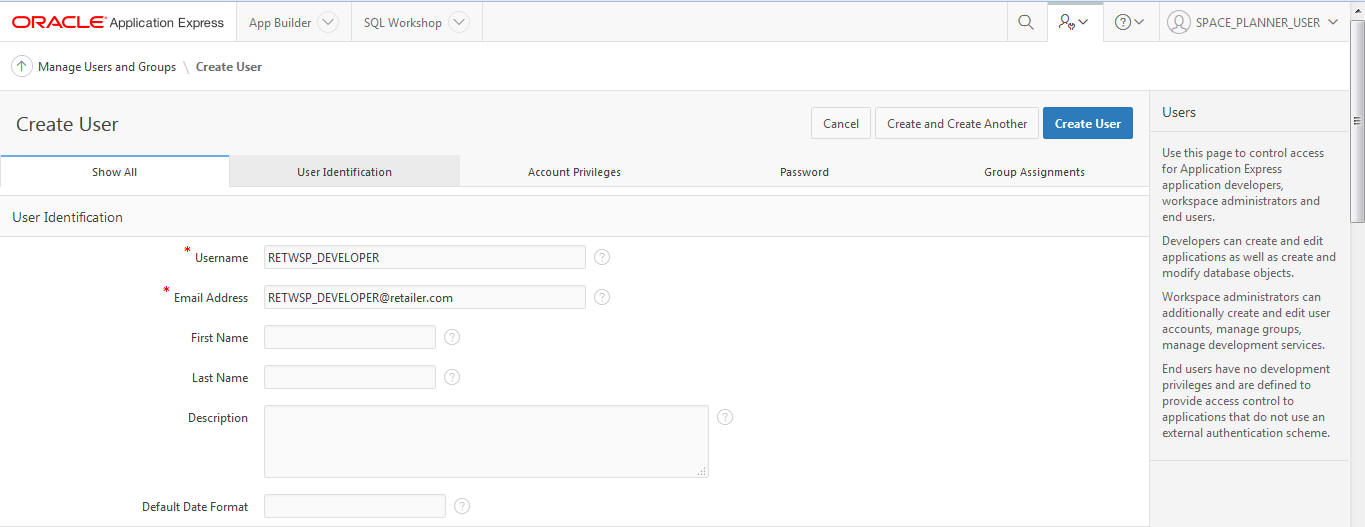Screen dimensions: 1365x527
Task: Click the Cancel button
Action: [841, 123]
